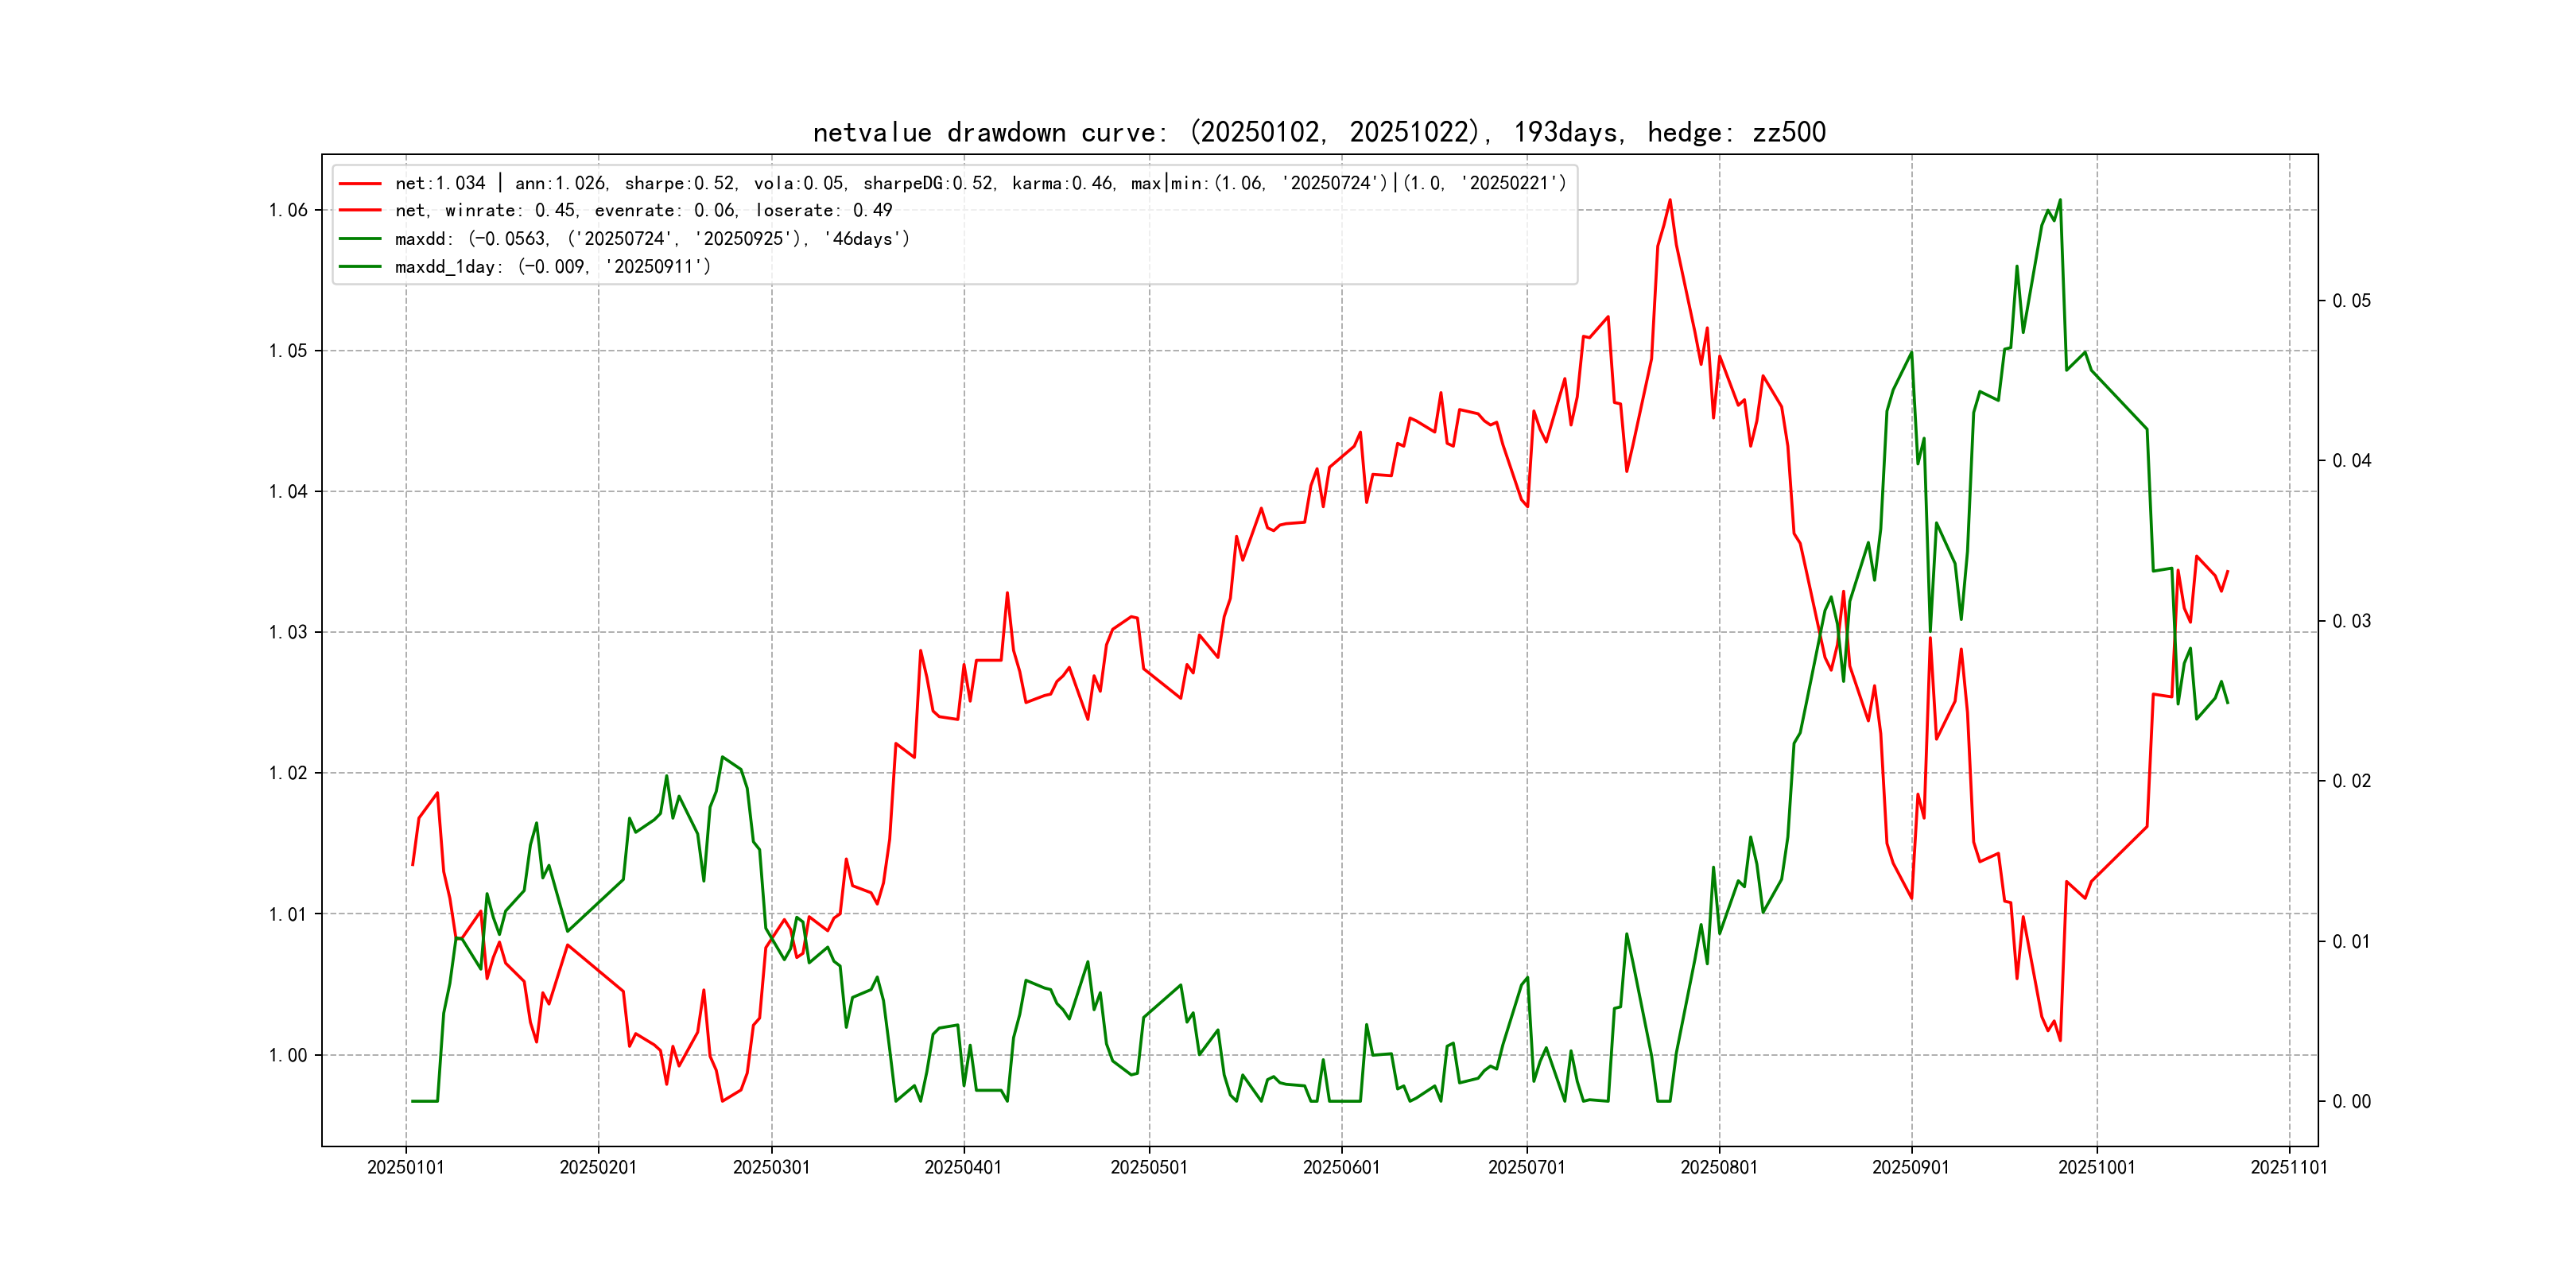Click the 20250601 x-axis tick label
Image resolution: width=2576 pixels, height=1288 pixels.
point(1341,1168)
